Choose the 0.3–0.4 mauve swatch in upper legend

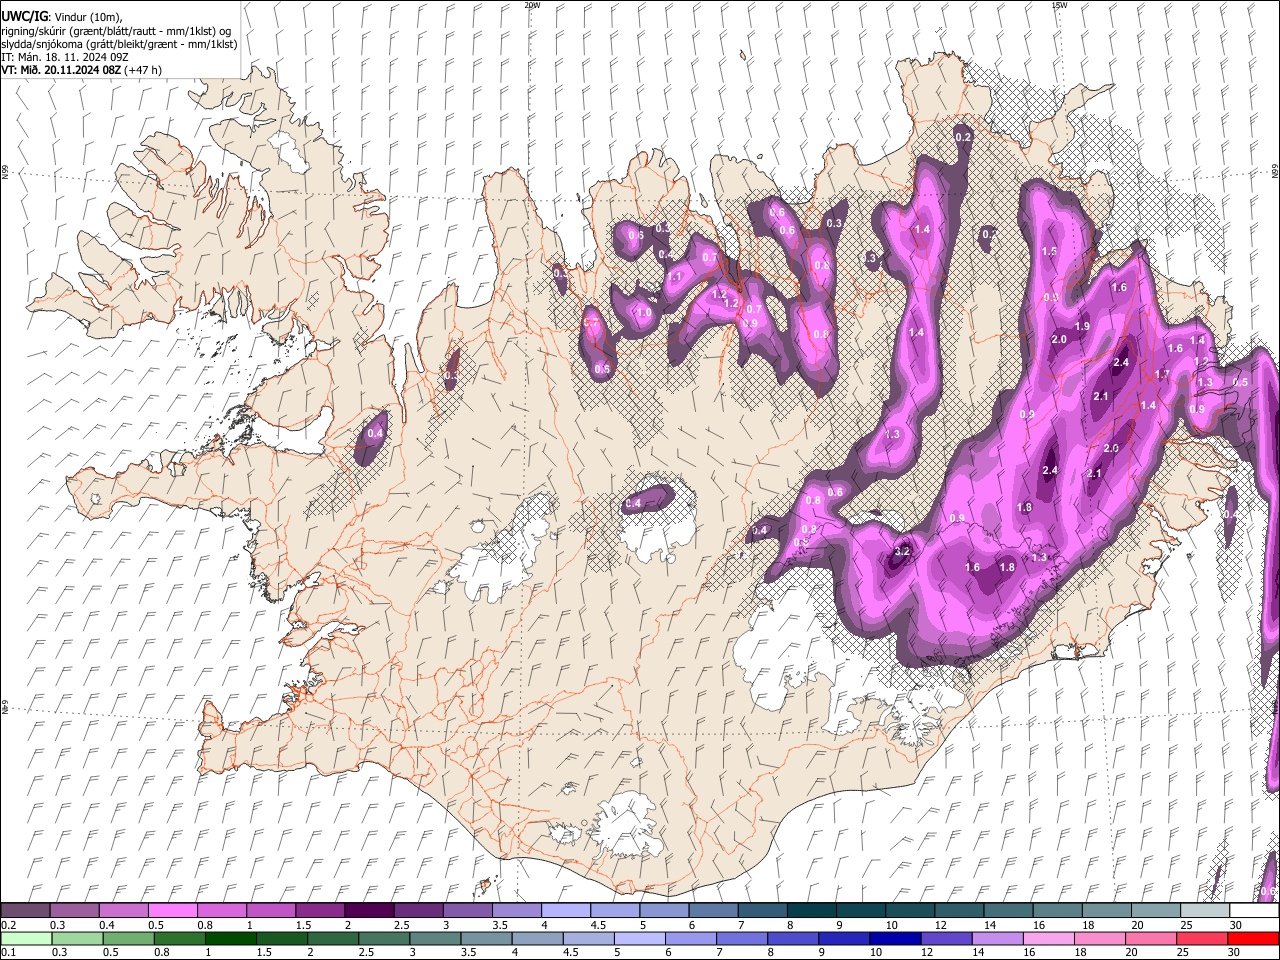pyautogui.click(x=74, y=911)
